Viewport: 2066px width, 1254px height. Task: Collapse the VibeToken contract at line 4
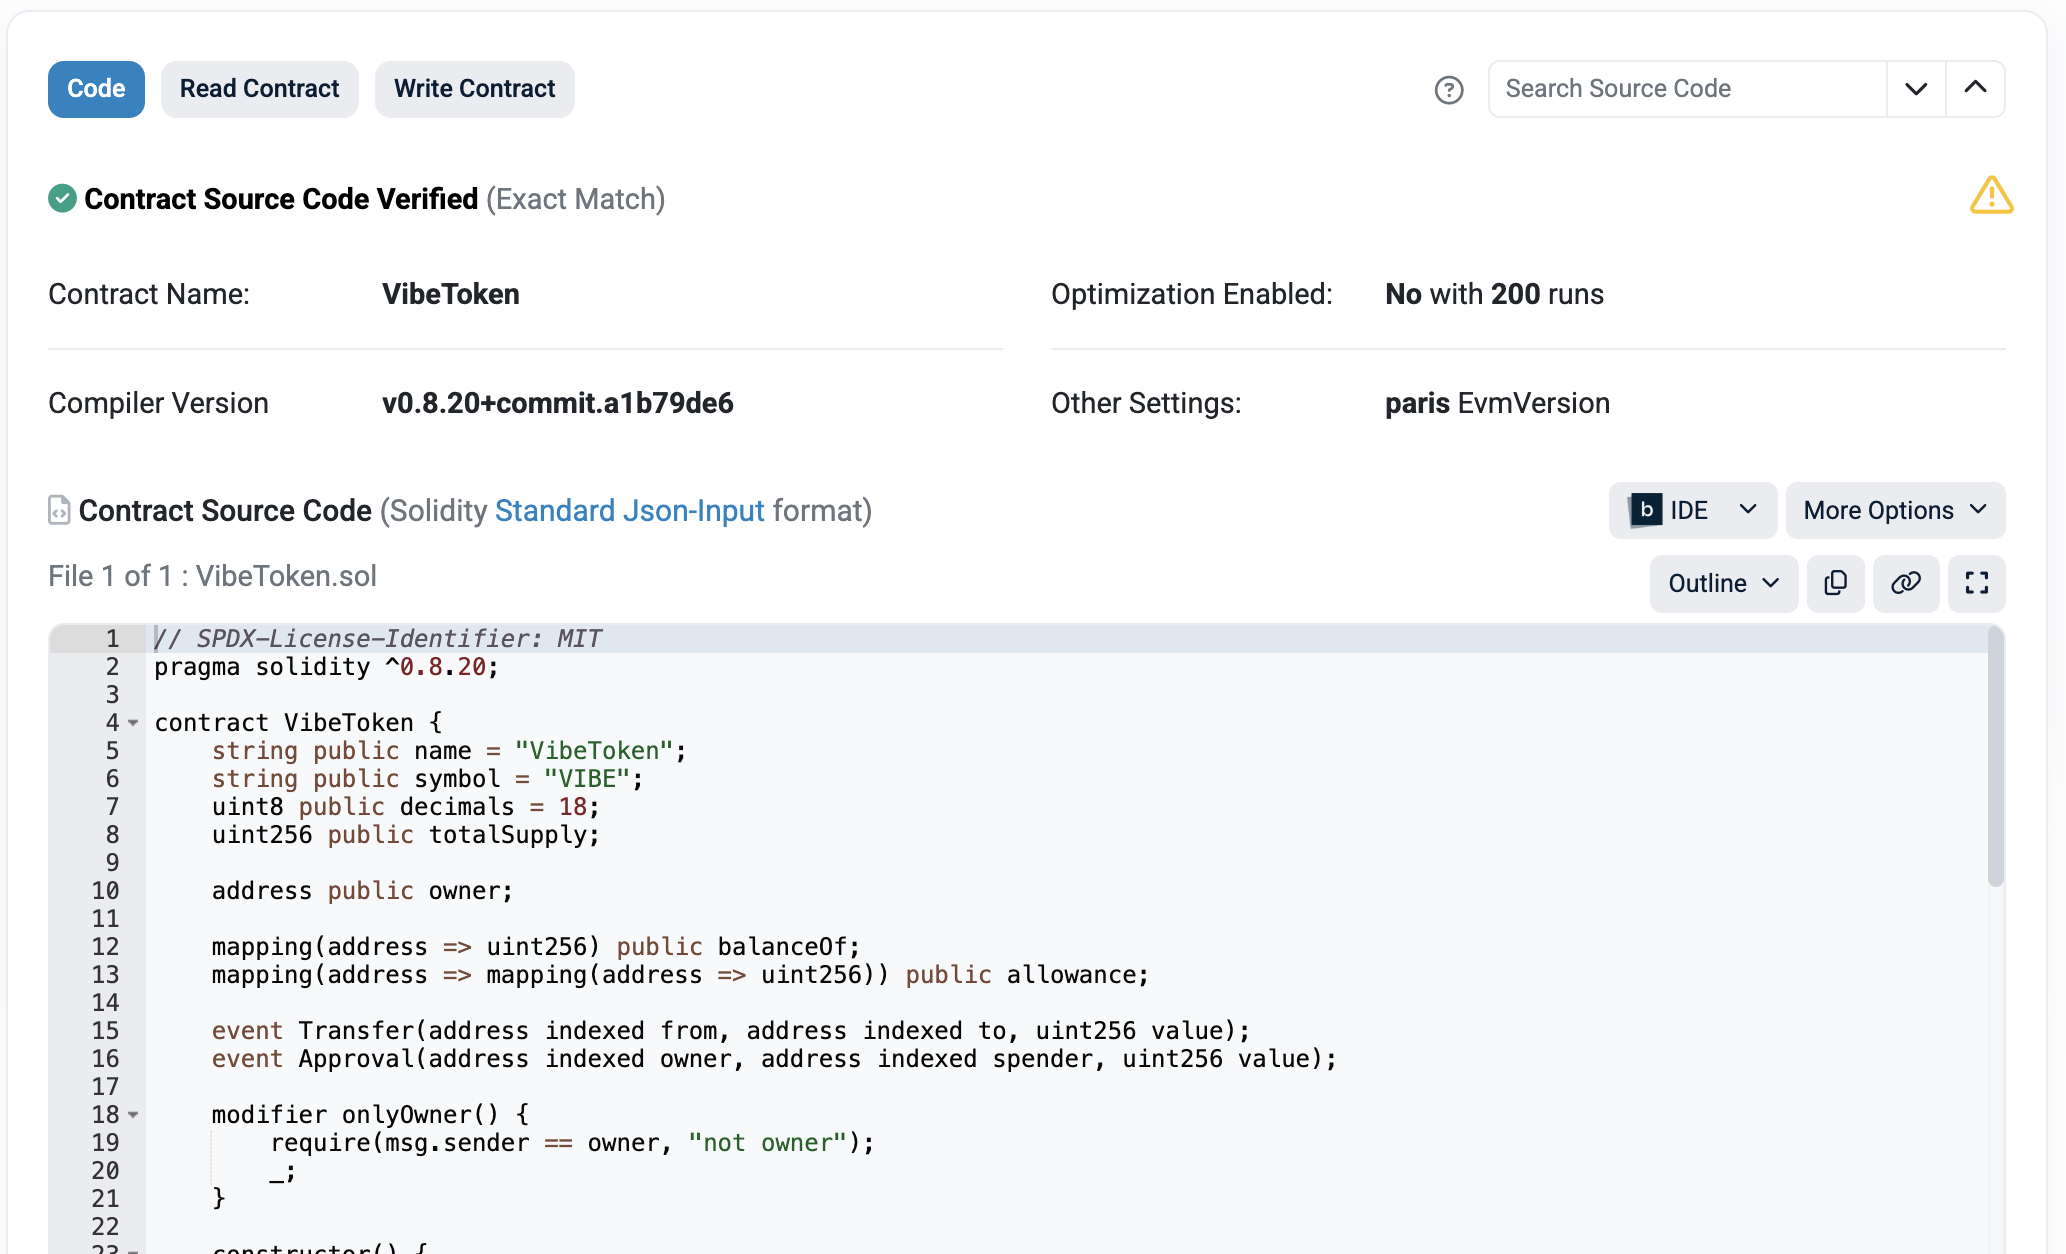click(x=134, y=723)
